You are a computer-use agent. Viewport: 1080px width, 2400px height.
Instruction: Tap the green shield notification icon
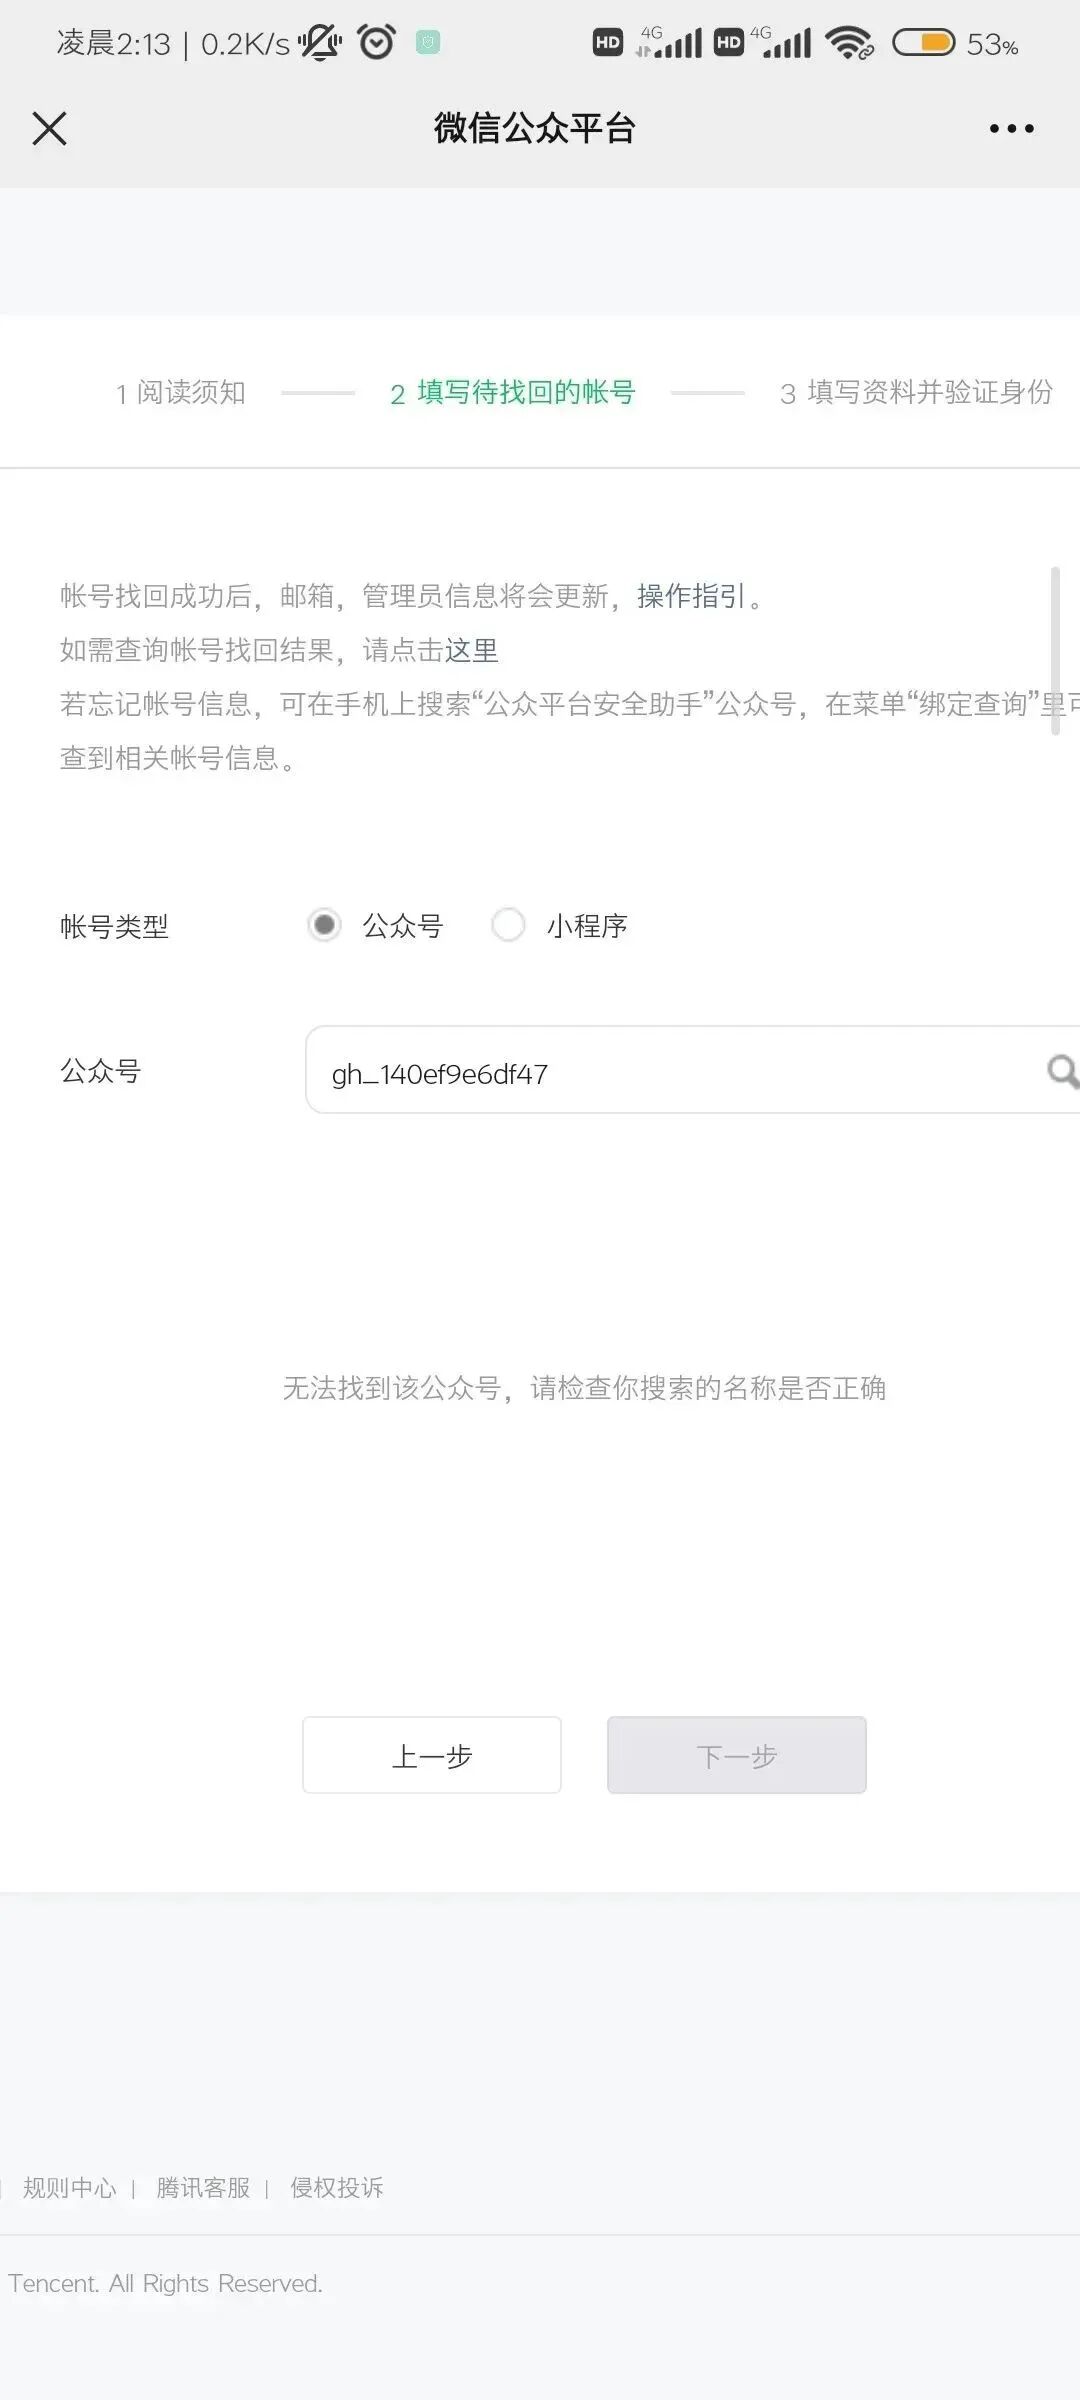point(428,43)
